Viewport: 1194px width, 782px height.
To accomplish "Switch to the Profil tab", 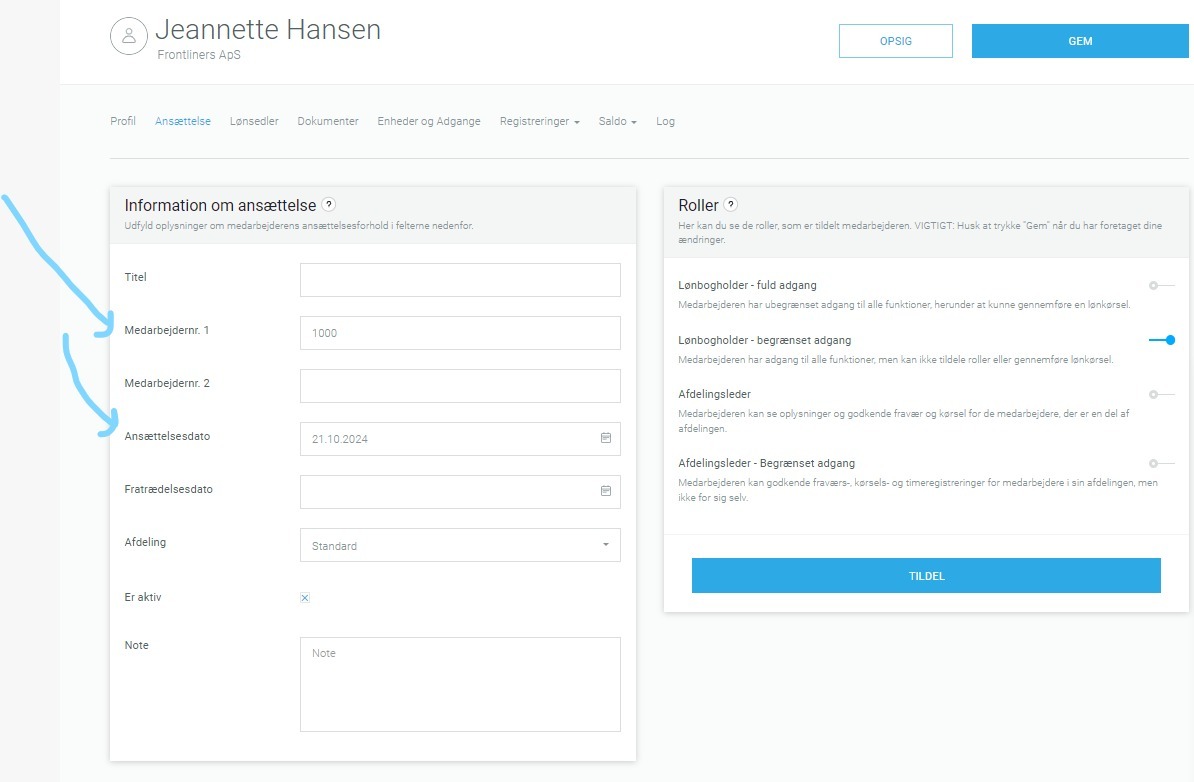I will pos(123,121).
